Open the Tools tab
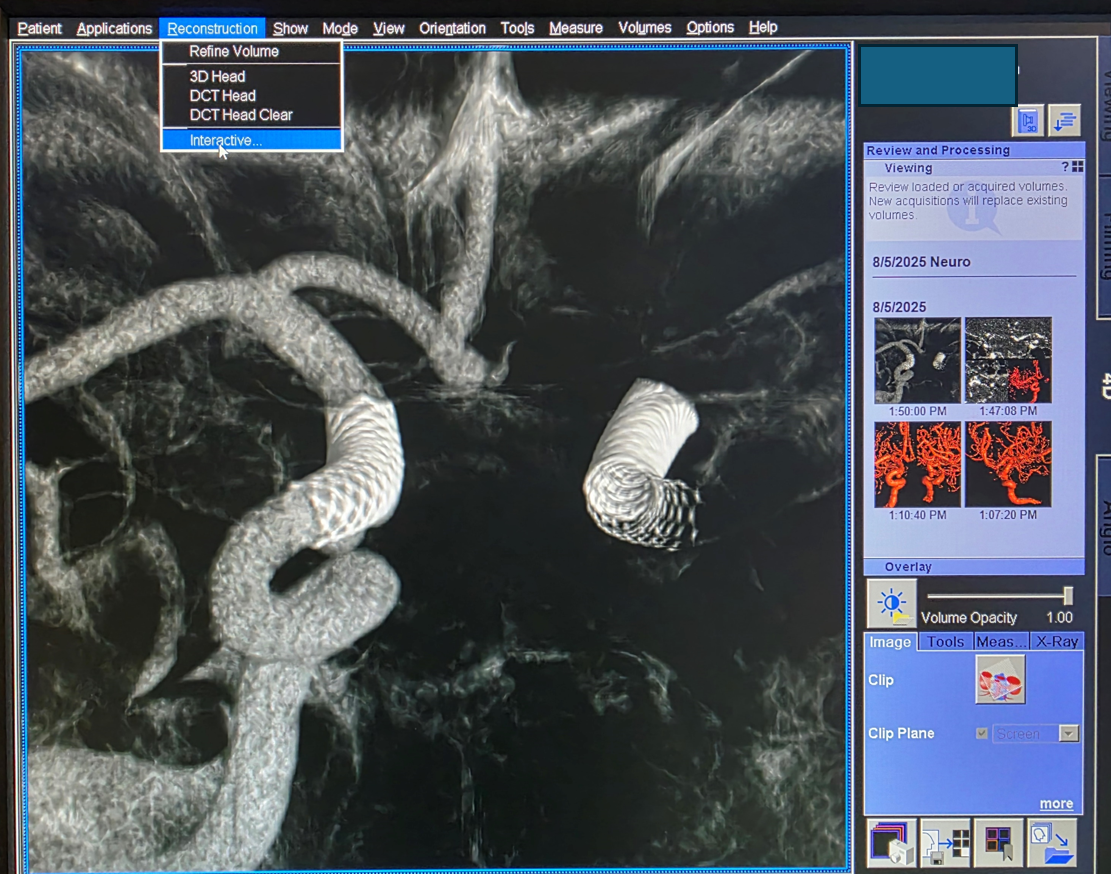 click(945, 642)
